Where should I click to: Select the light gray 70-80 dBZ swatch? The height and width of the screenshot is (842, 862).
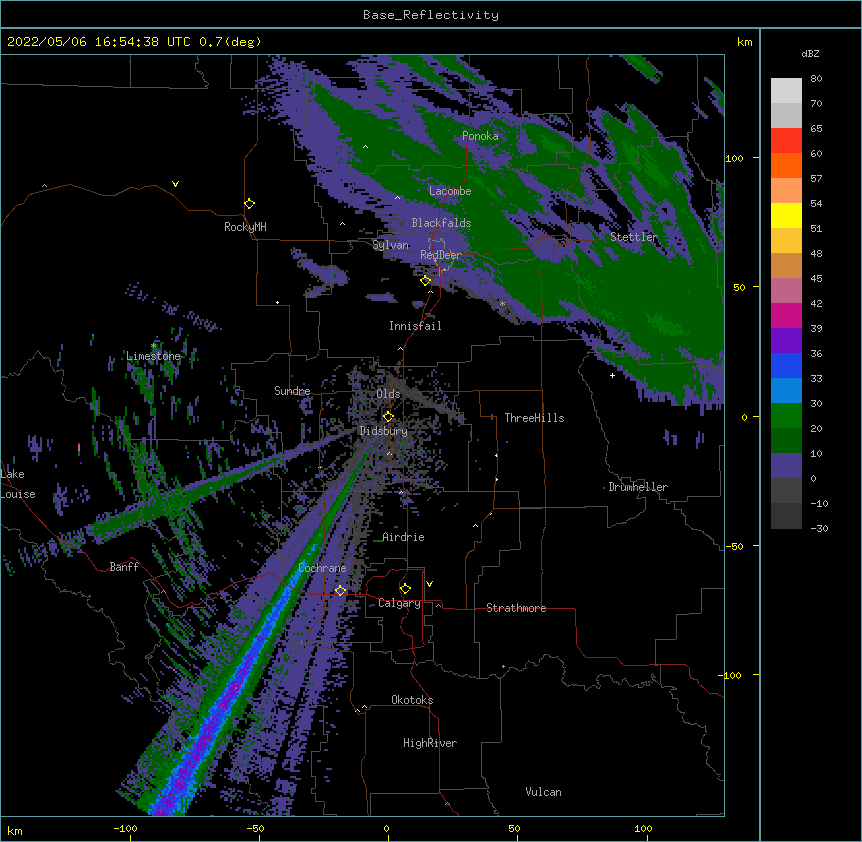786,91
